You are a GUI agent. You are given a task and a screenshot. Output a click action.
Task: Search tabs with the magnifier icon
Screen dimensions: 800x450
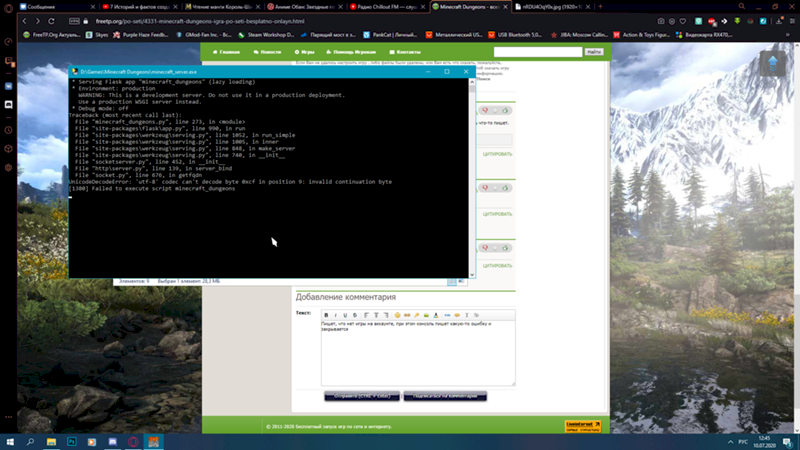pyautogui.click(x=742, y=7)
